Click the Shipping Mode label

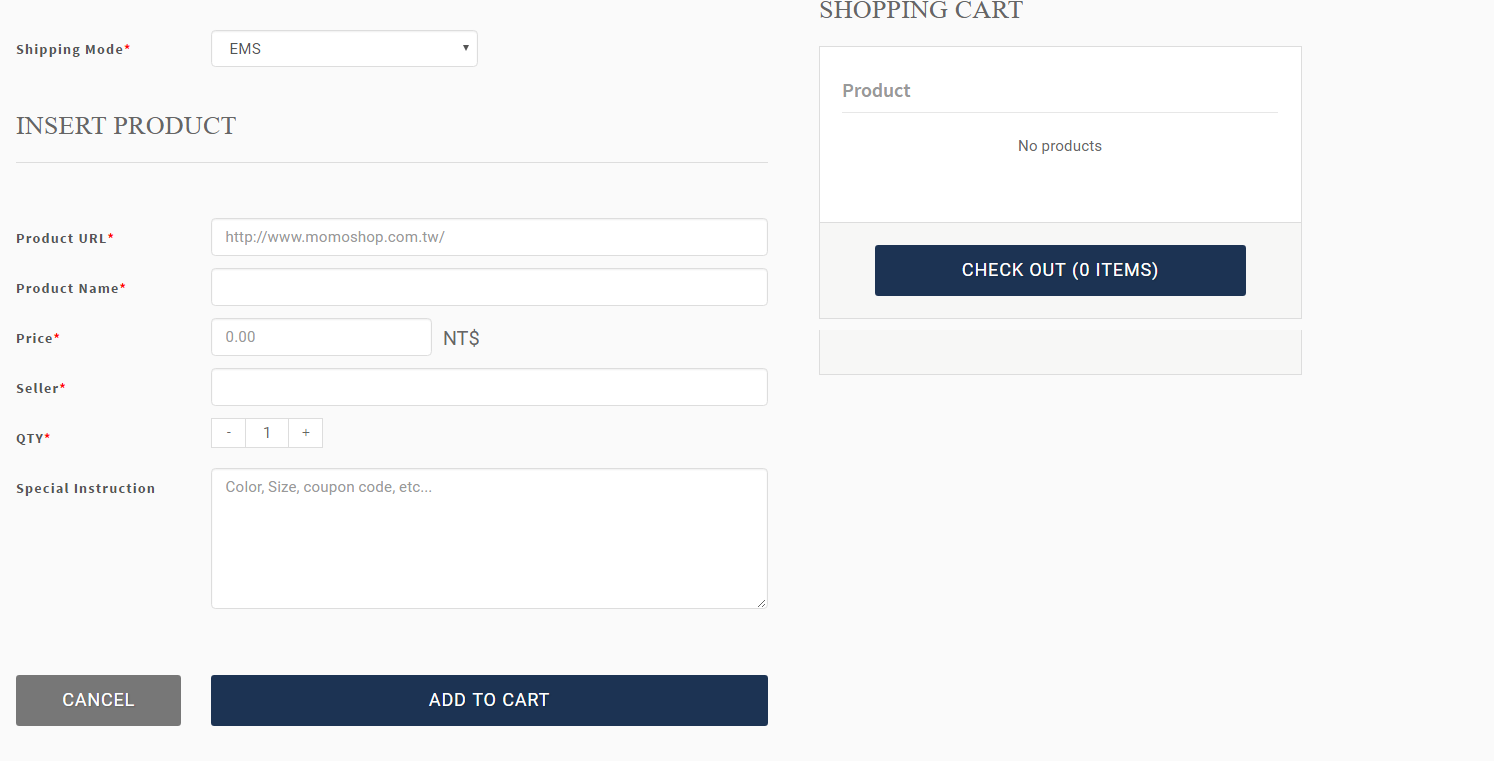[70, 49]
